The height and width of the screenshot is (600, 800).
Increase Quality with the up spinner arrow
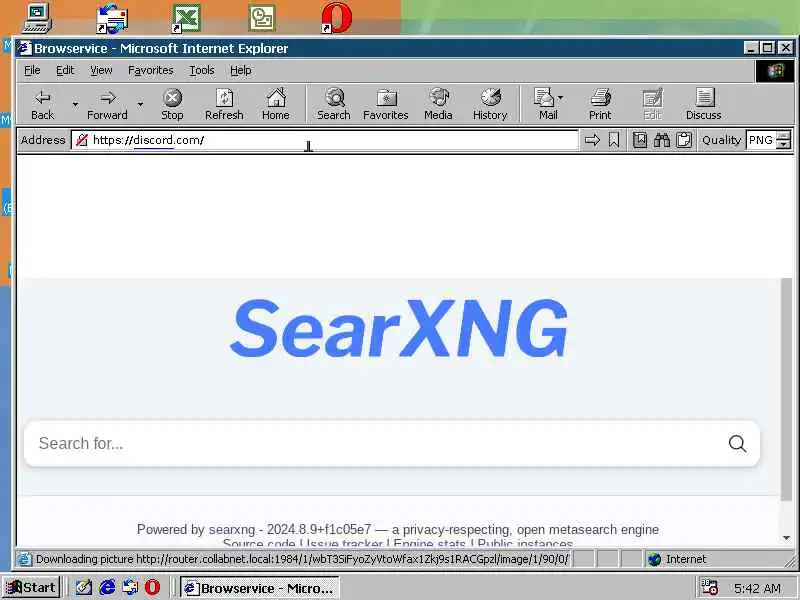(x=784, y=135)
